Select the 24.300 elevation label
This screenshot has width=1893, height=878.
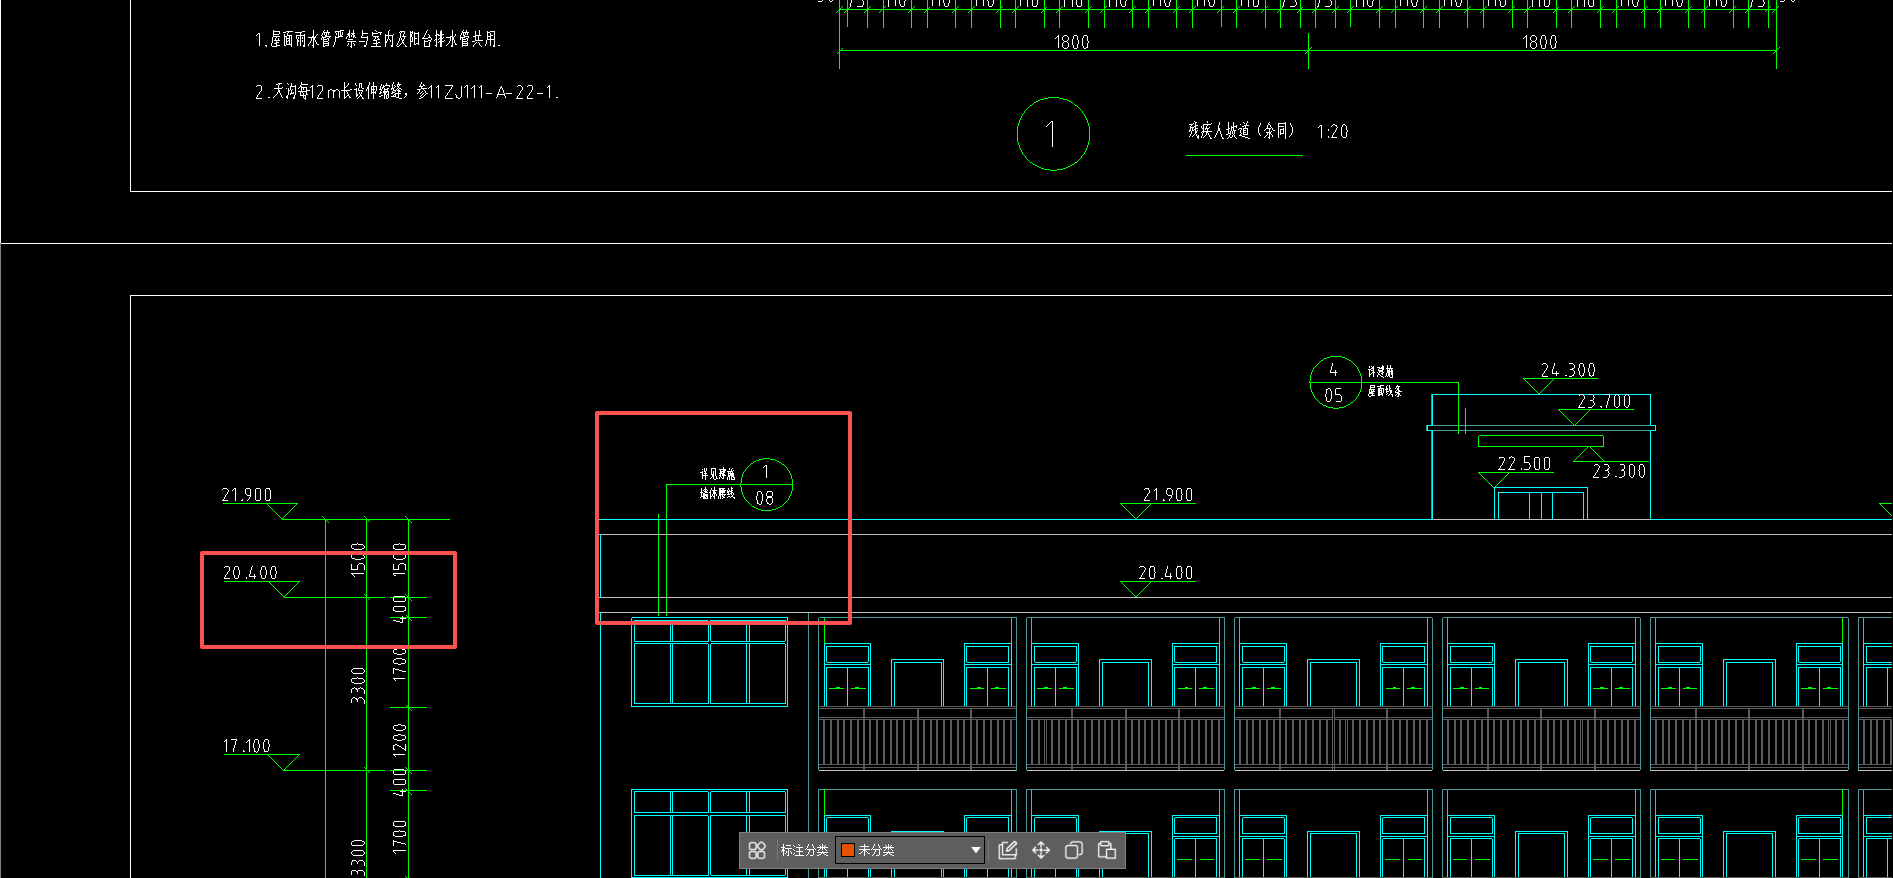(1568, 370)
